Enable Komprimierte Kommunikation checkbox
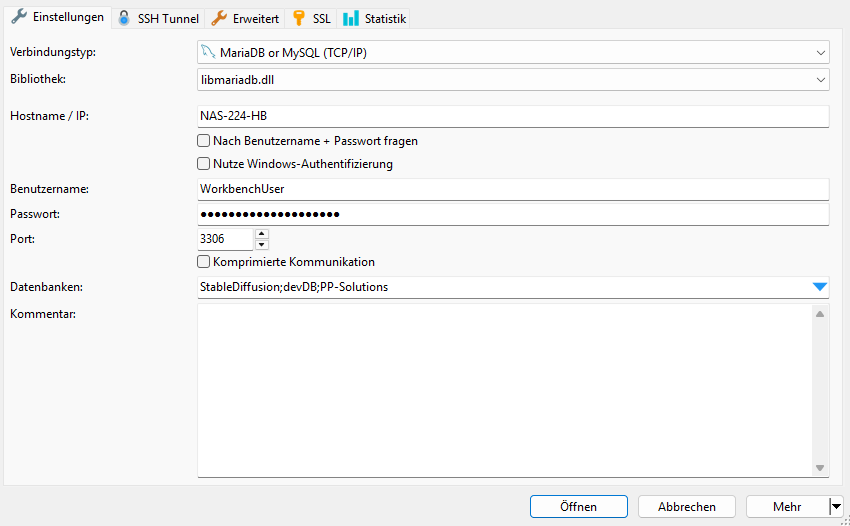This screenshot has width=850, height=526. 204,262
